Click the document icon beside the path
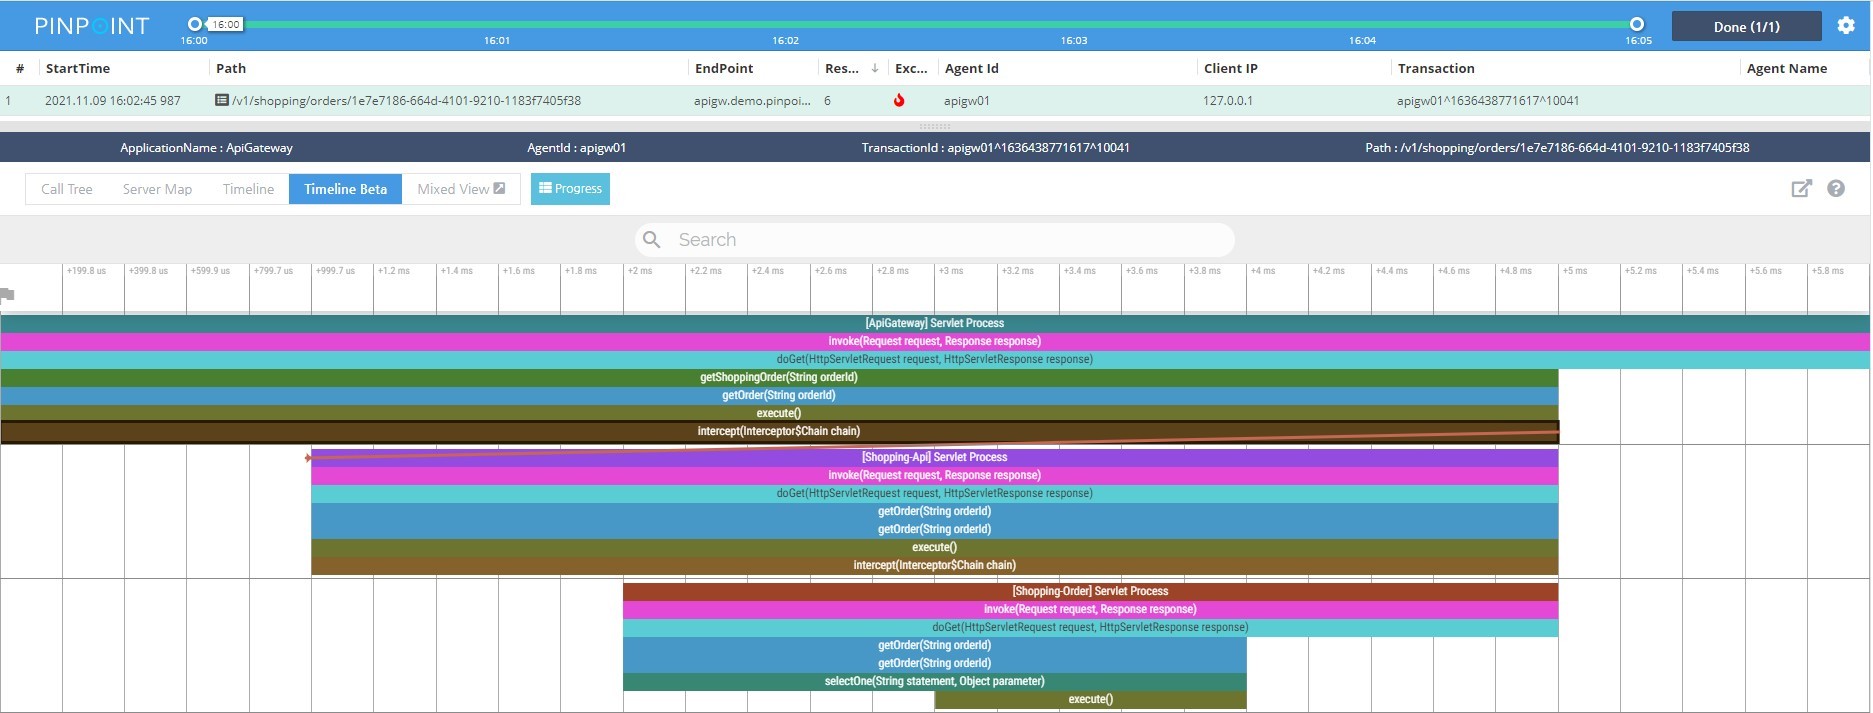 point(222,100)
